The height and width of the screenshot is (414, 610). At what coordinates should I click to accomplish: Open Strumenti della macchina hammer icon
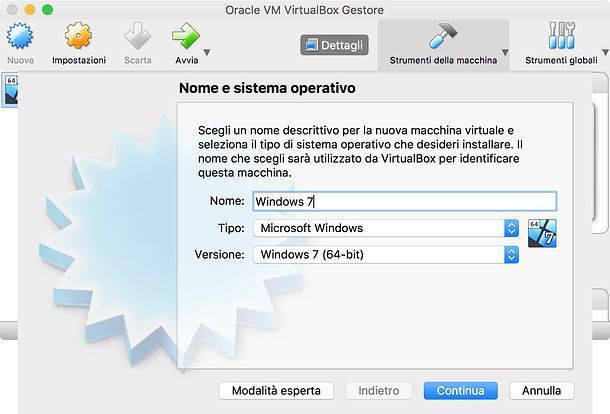pyautogui.click(x=443, y=36)
